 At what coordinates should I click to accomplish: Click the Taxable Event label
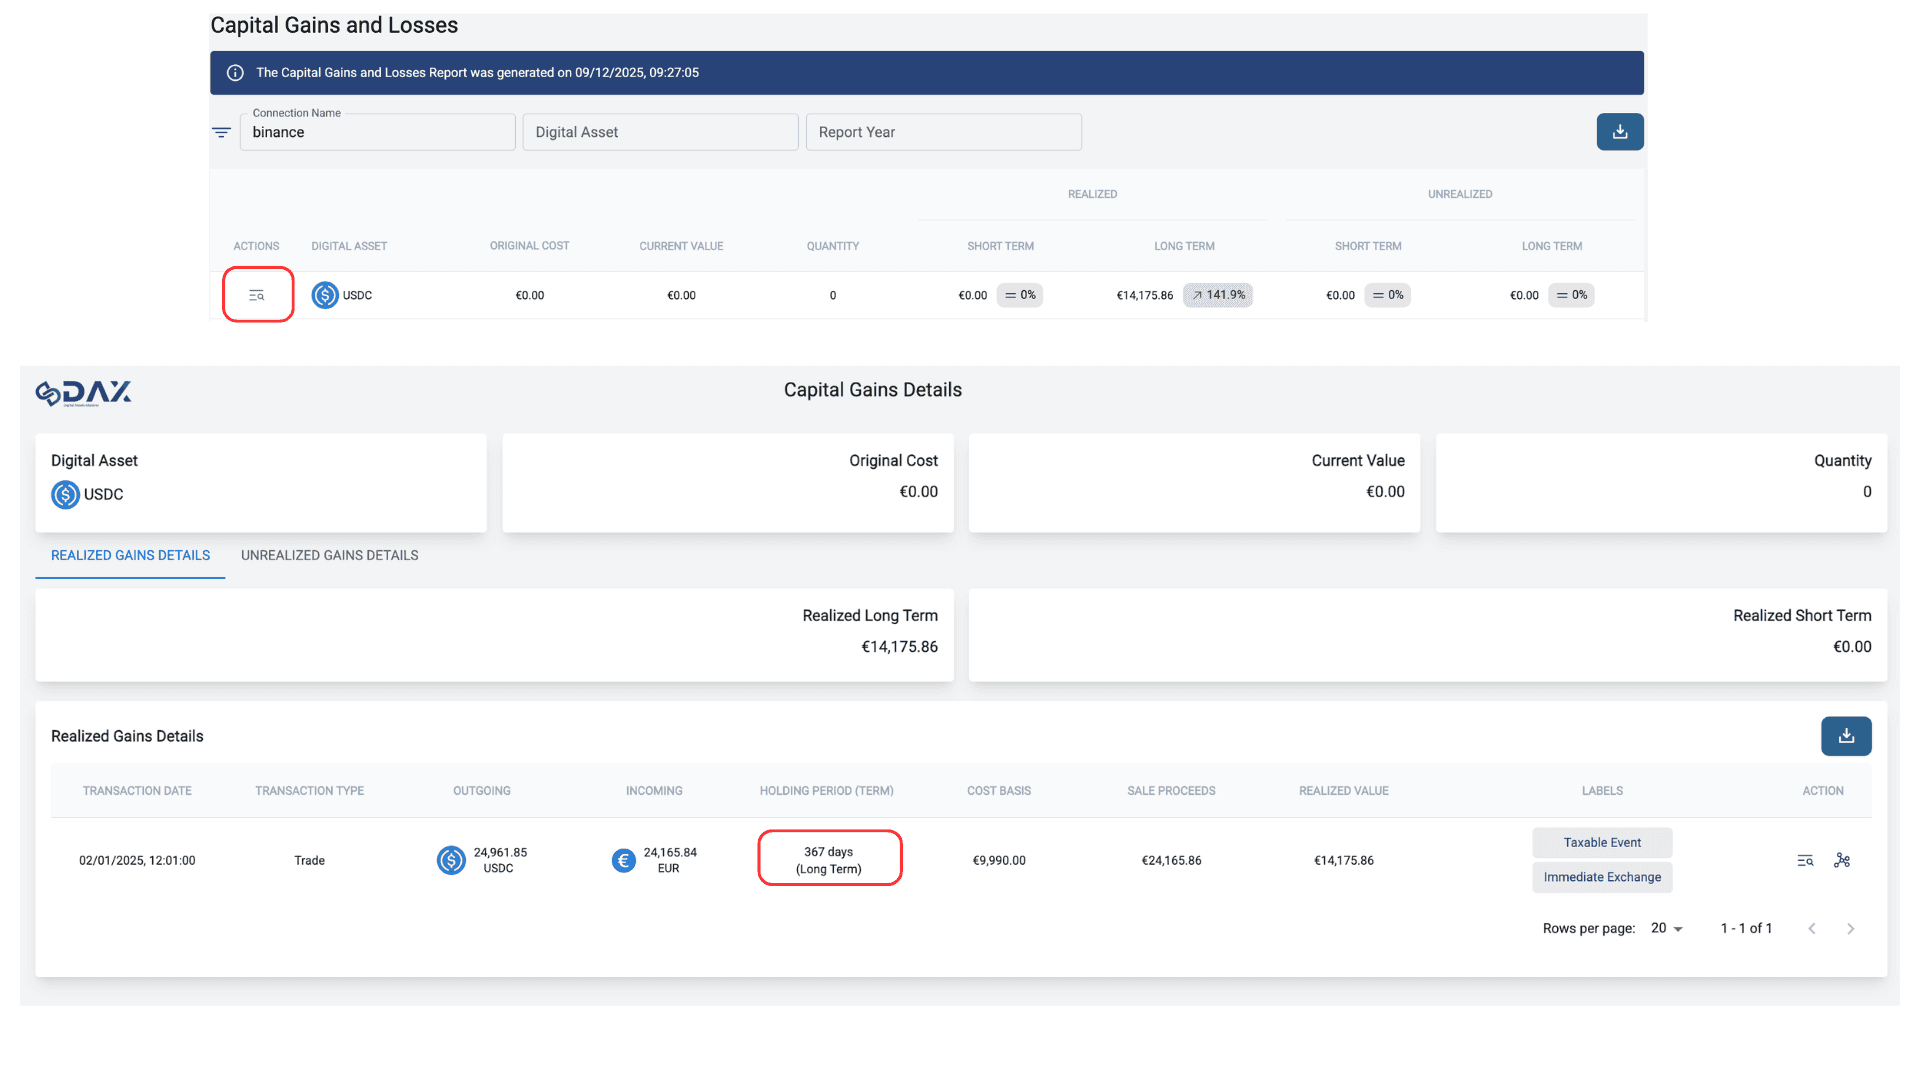point(1601,842)
